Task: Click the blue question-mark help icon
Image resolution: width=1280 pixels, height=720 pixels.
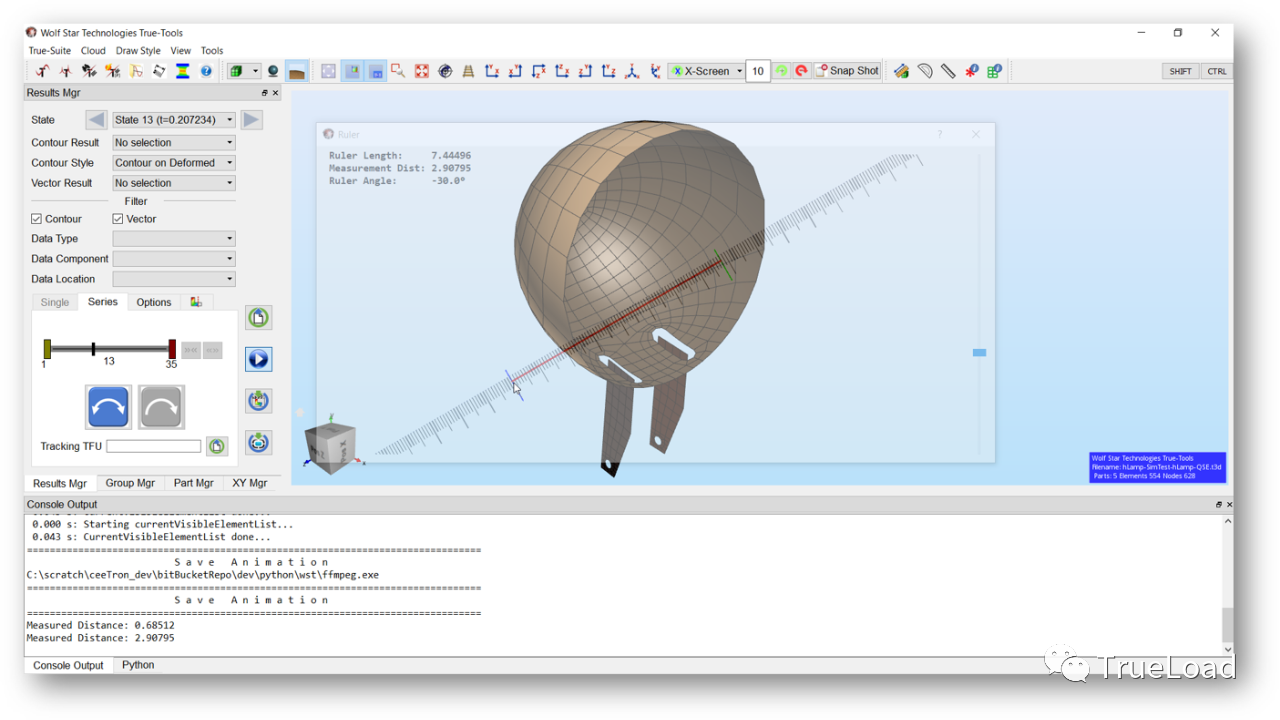Action: click(206, 71)
